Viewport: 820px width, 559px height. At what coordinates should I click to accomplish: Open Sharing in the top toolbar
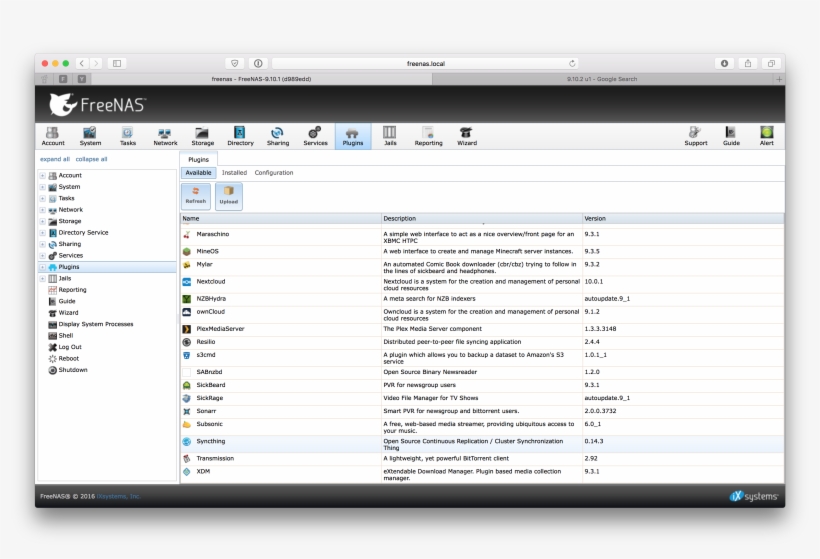click(x=278, y=136)
